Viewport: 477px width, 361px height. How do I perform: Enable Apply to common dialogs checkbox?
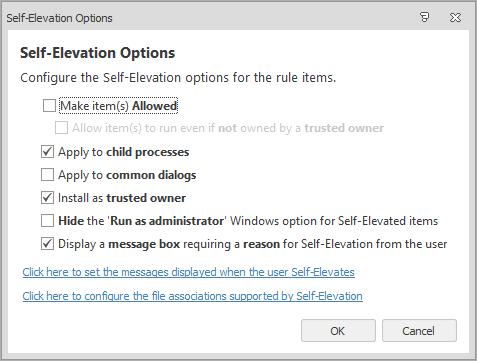[47, 175]
